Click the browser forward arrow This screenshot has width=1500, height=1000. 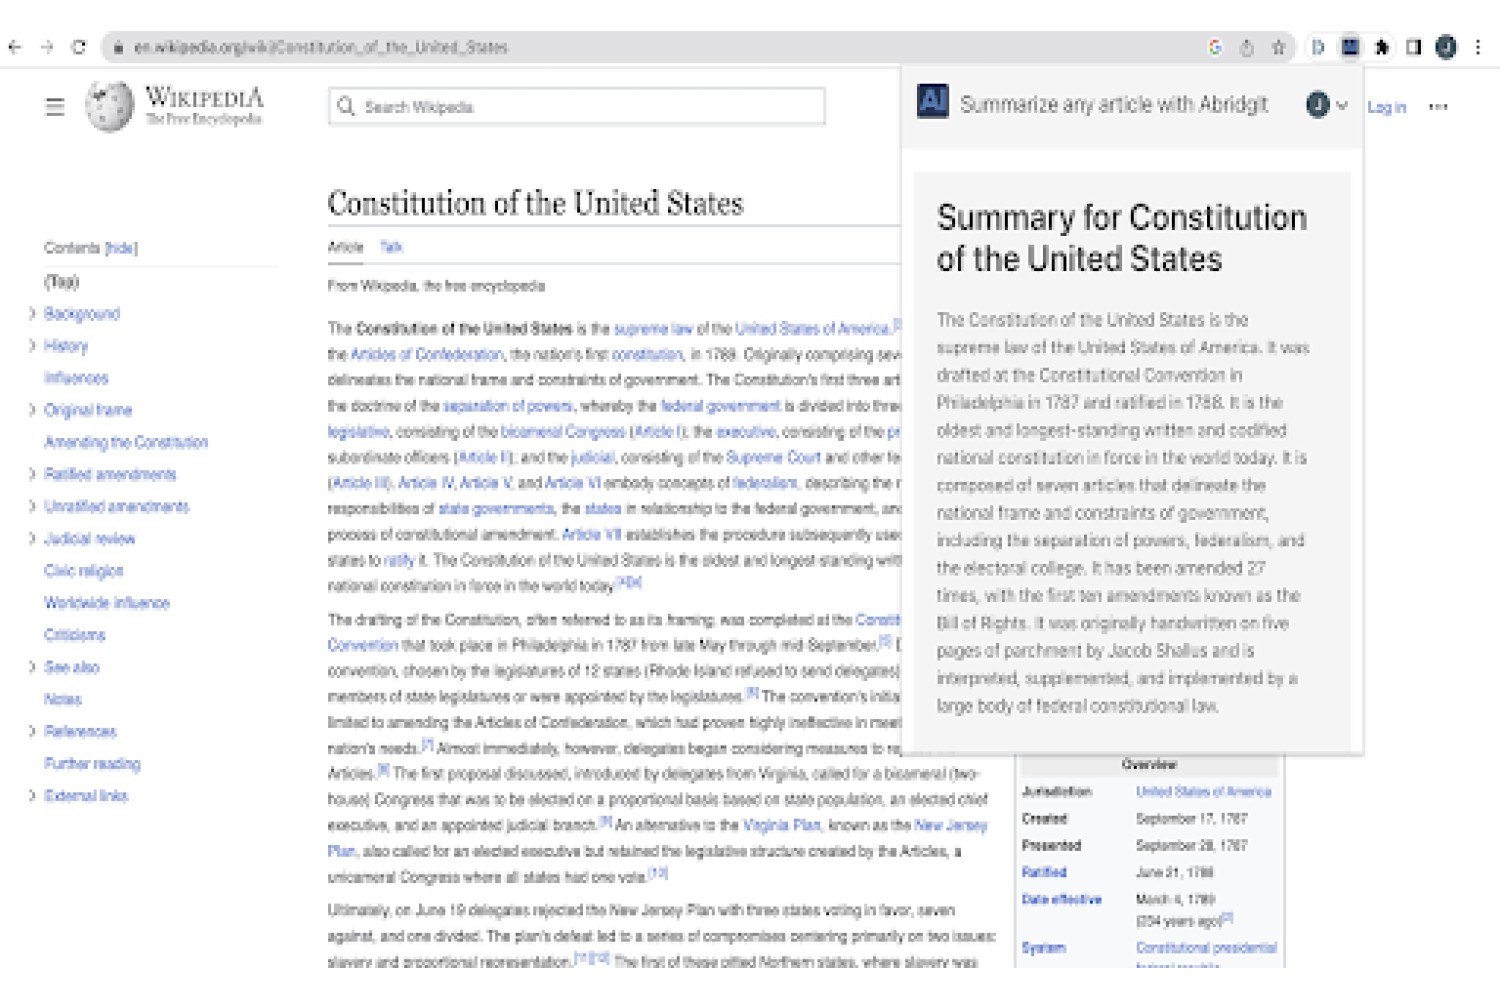(x=47, y=47)
